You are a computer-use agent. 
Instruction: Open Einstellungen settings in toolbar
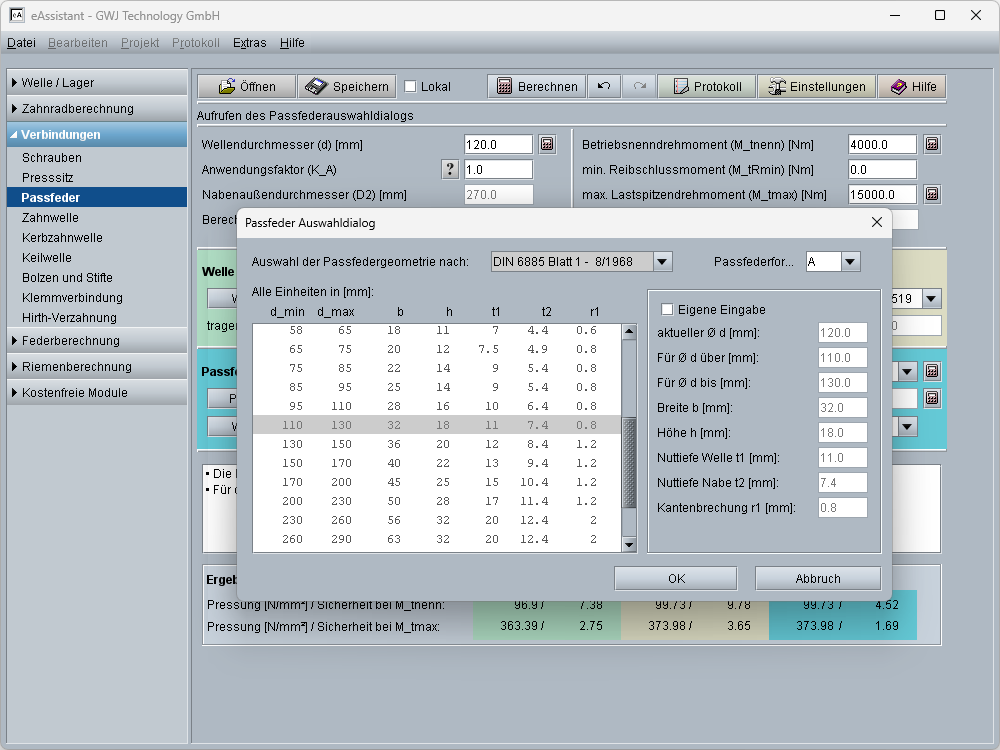click(x=816, y=87)
